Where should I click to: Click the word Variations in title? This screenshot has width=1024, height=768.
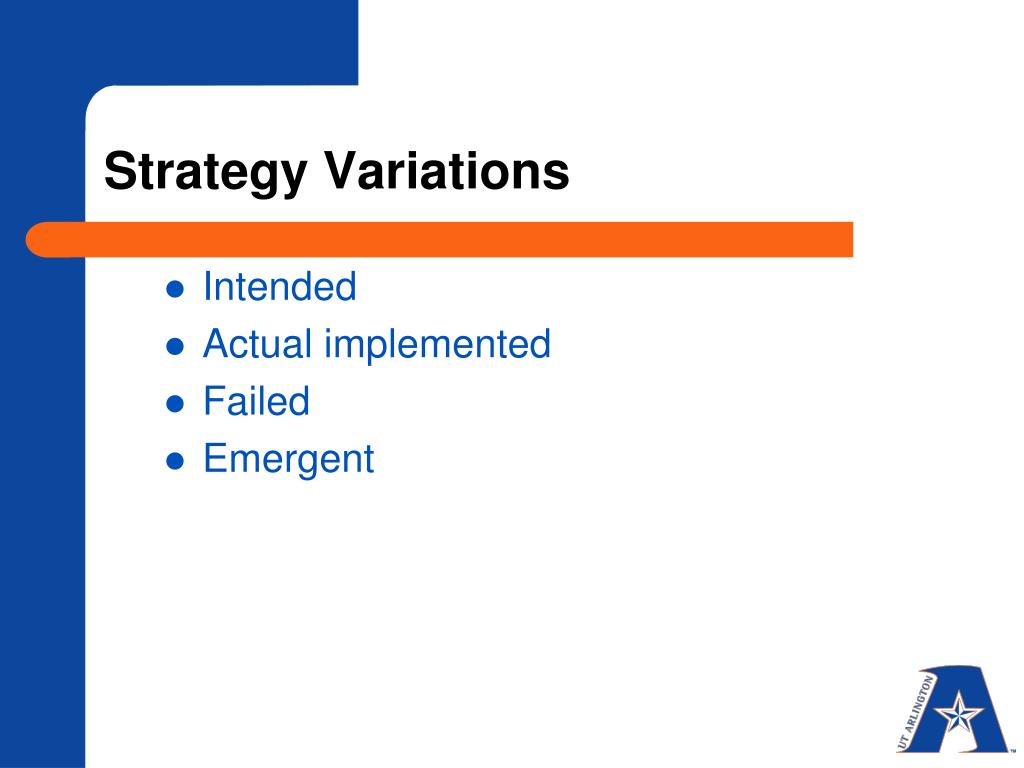coord(447,170)
